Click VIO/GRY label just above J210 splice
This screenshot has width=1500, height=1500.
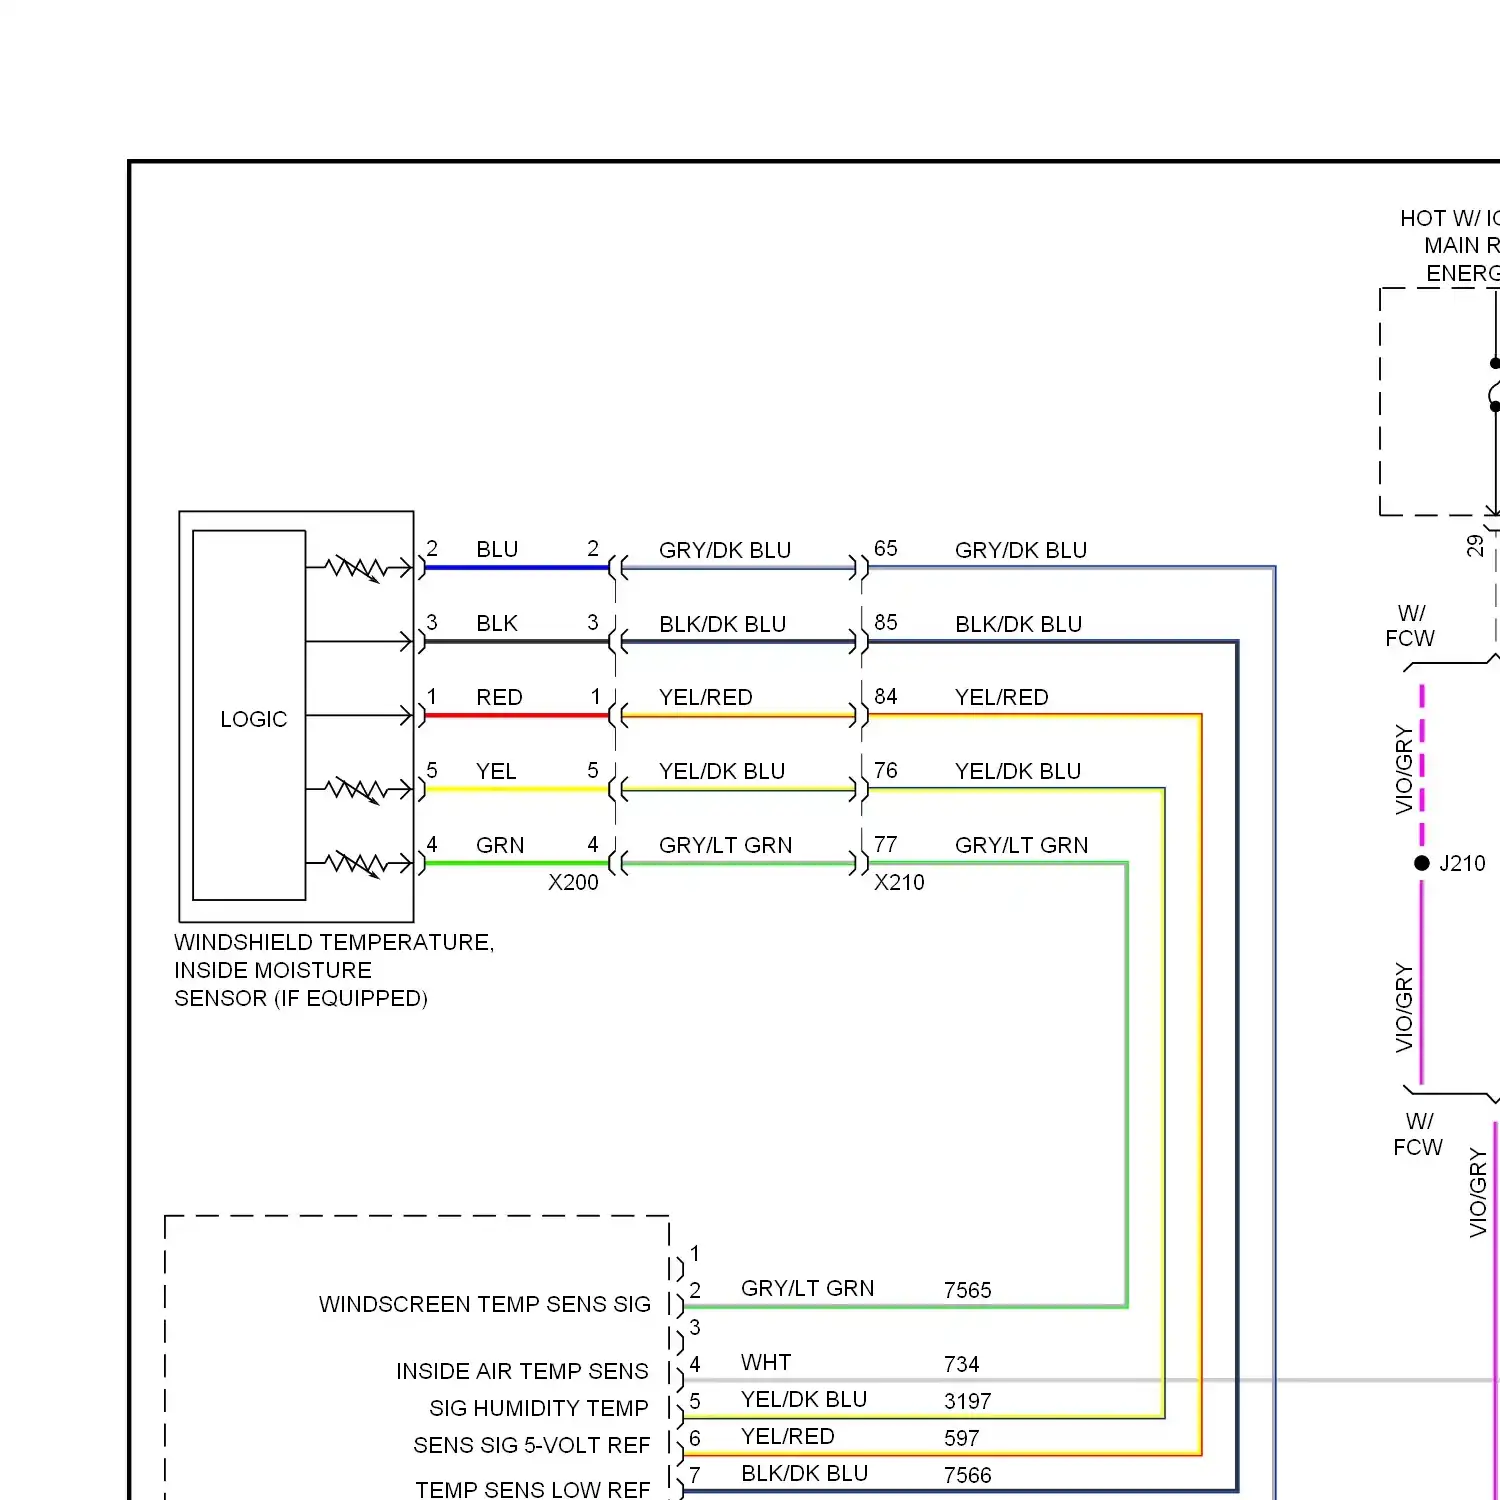[1404, 769]
